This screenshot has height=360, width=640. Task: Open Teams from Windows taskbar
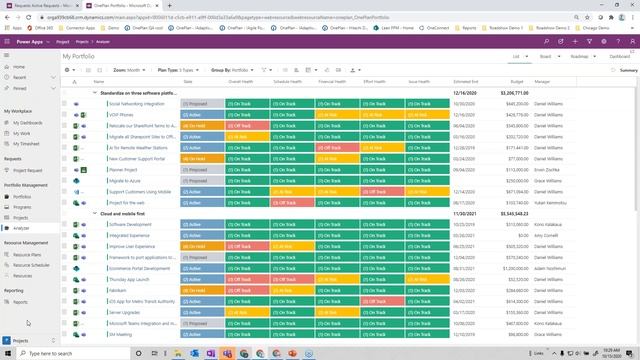(227, 353)
